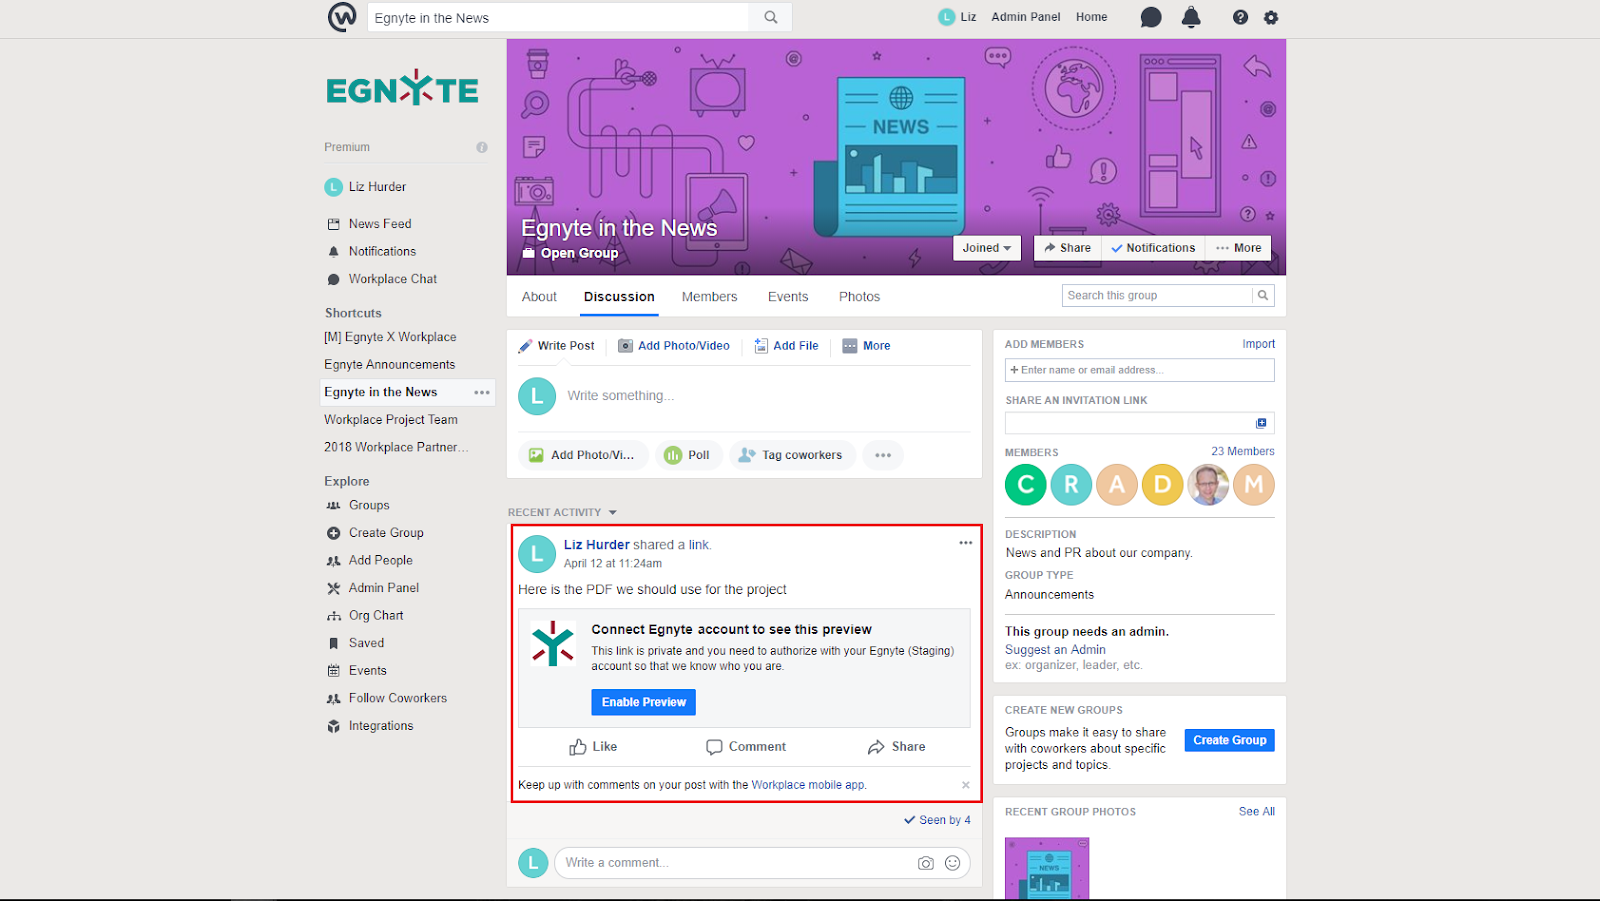Image resolution: width=1600 pixels, height=901 pixels.
Task: Click the Suggest an Admin link
Action: [x=1055, y=649]
